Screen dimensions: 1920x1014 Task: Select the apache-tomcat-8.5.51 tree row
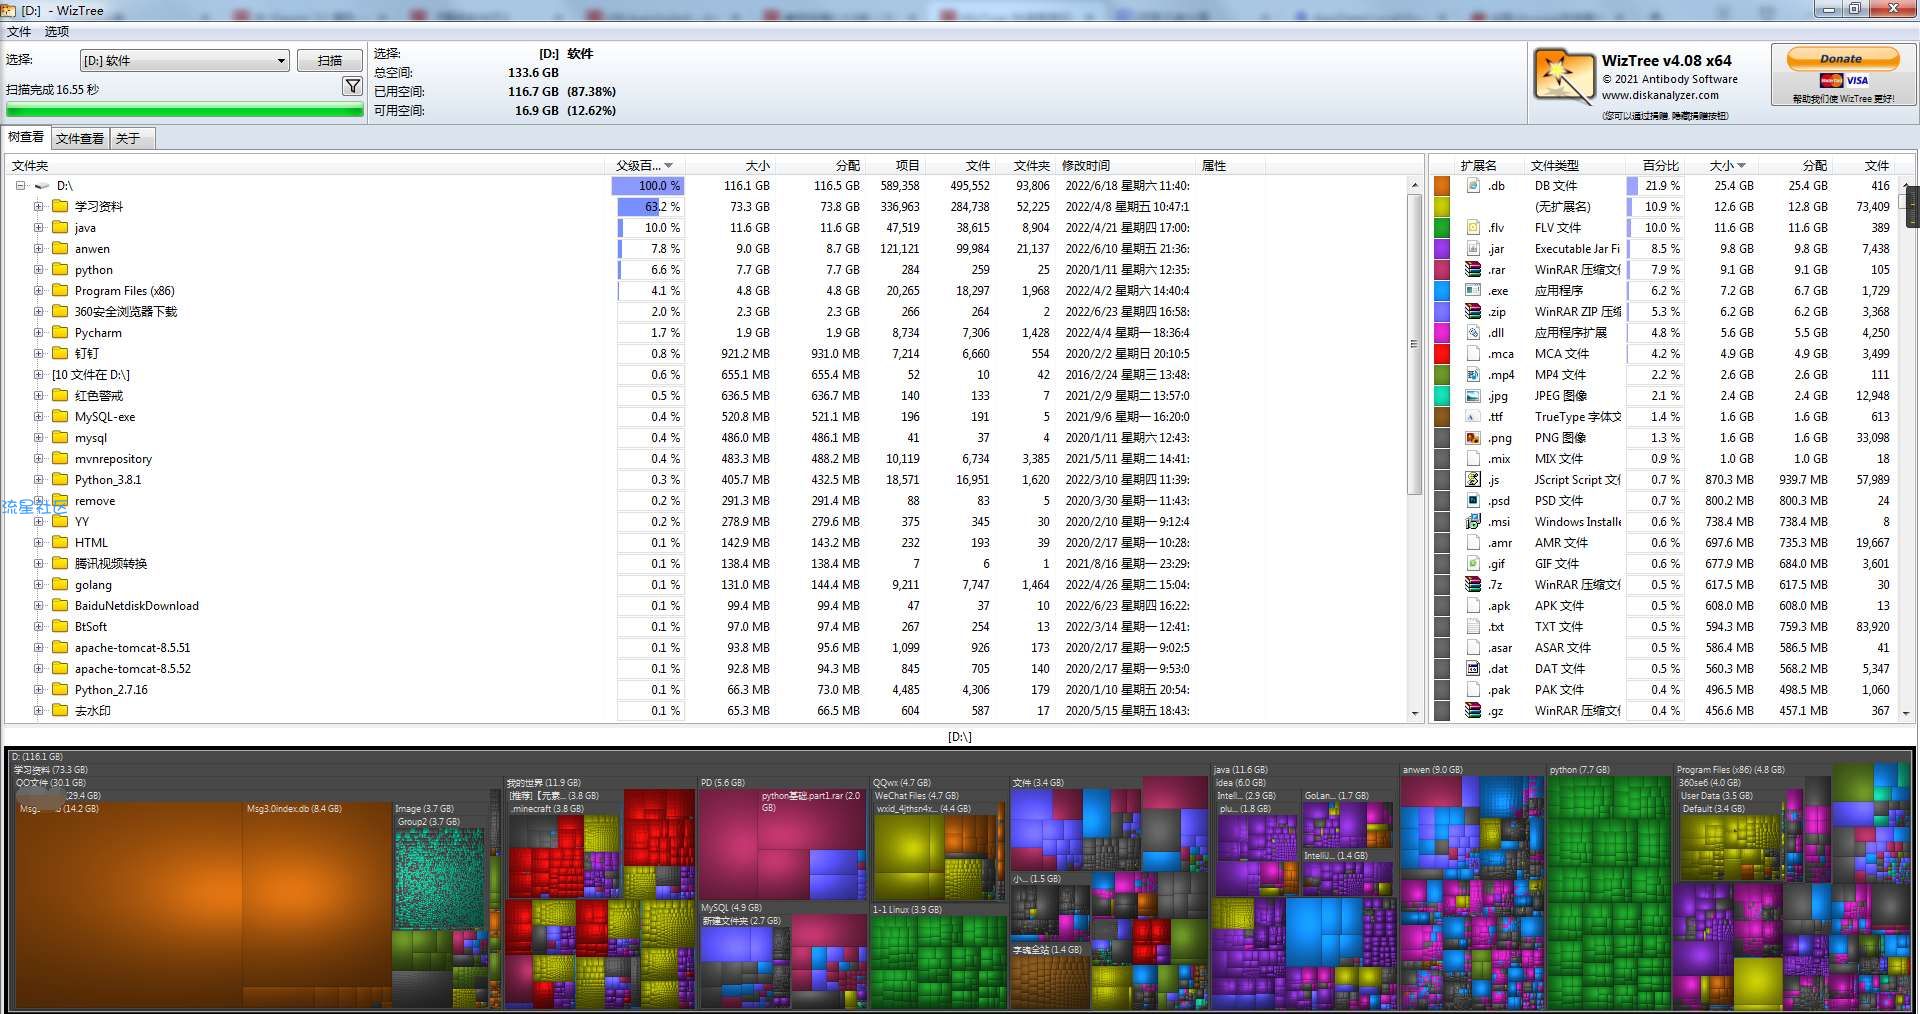pos(132,648)
